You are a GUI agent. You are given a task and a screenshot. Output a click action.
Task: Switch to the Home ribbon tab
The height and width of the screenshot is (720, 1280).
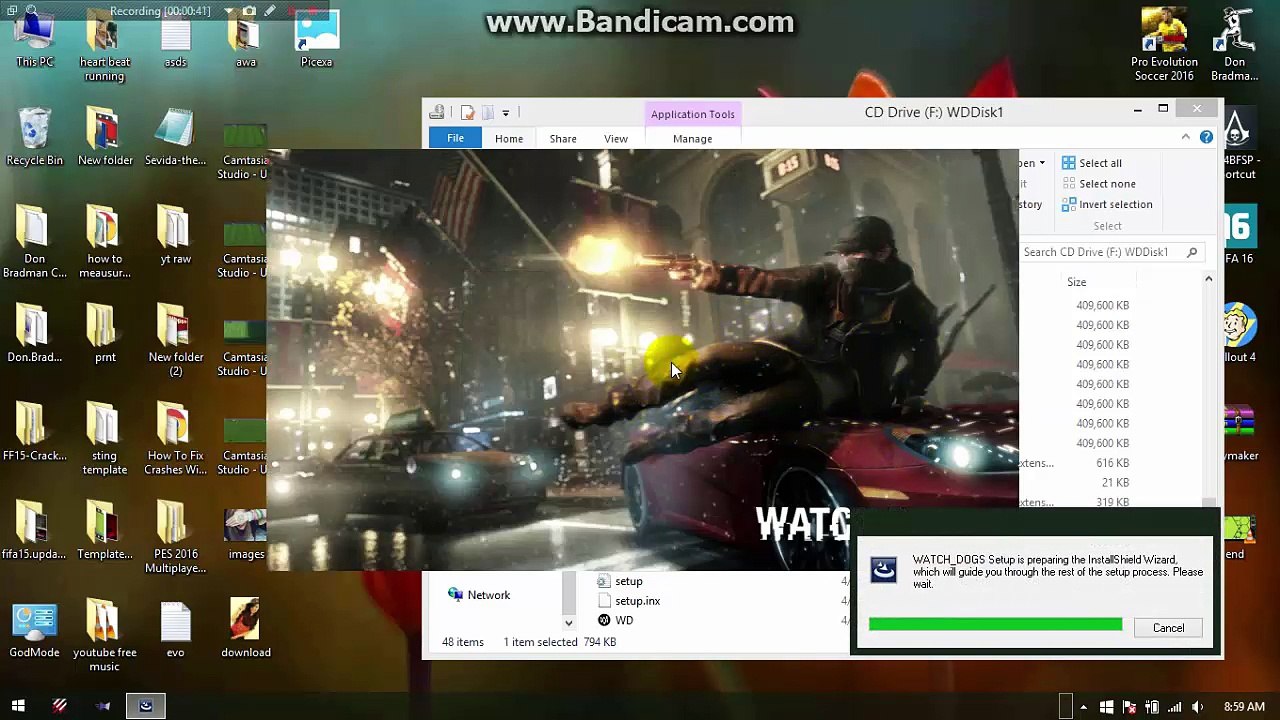508,139
